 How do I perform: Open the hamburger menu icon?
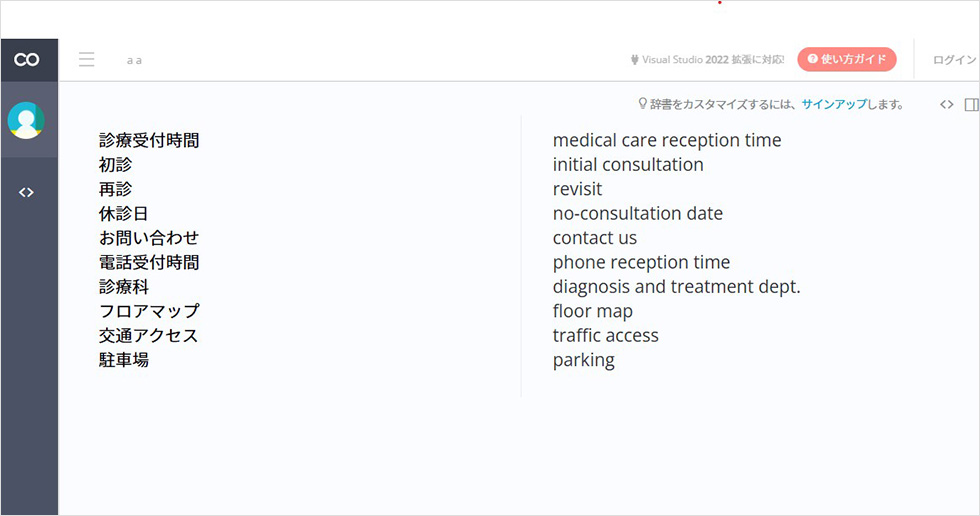[x=87, y=59]
